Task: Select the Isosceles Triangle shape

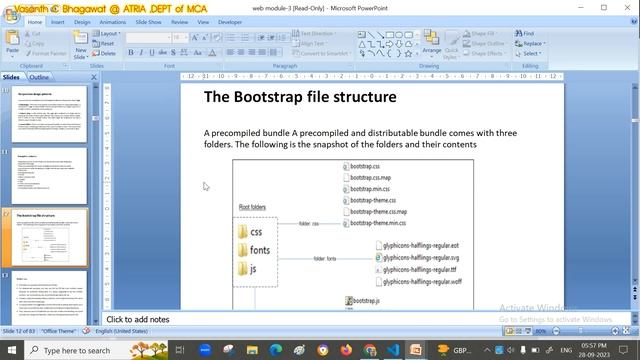Action: [x=362, y=44]
